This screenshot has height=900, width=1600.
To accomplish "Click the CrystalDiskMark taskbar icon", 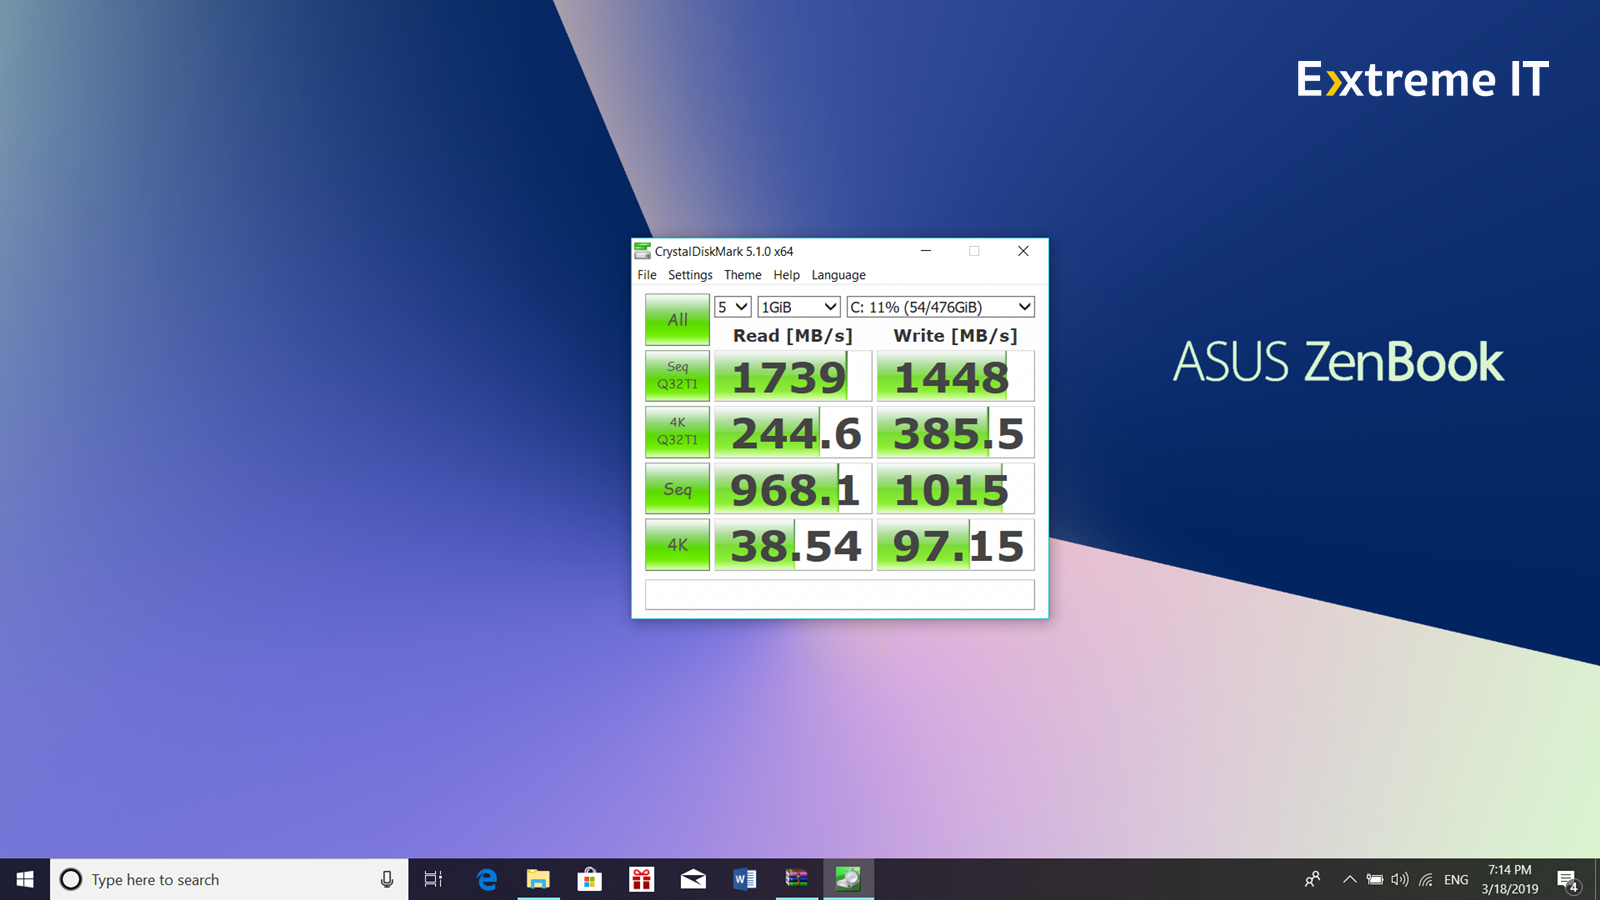I will coord(848,879).
